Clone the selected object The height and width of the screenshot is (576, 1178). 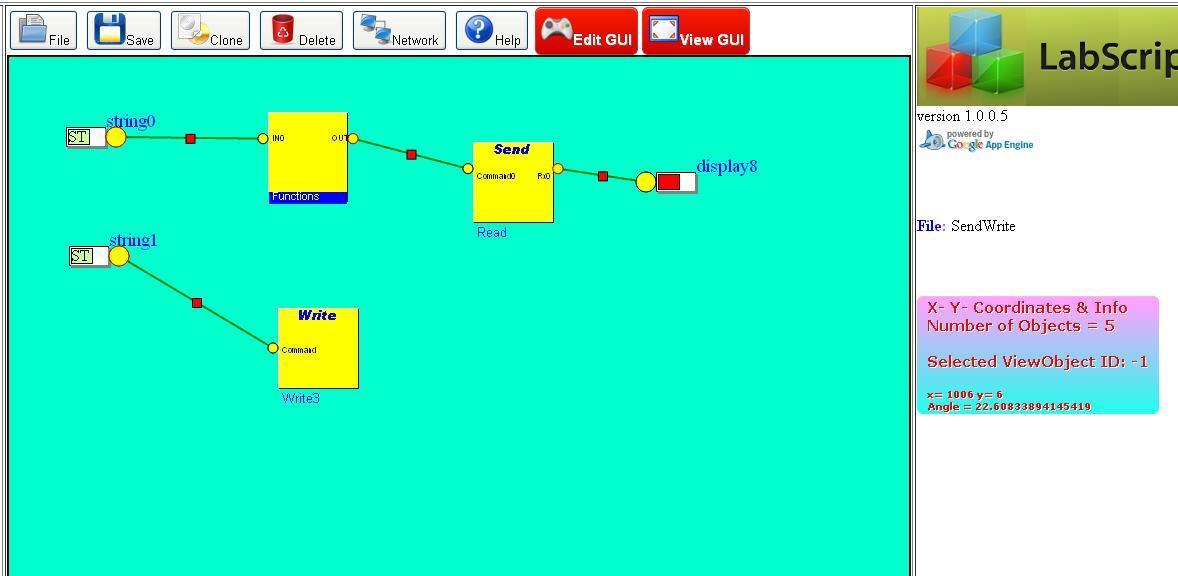pos(210,30)
